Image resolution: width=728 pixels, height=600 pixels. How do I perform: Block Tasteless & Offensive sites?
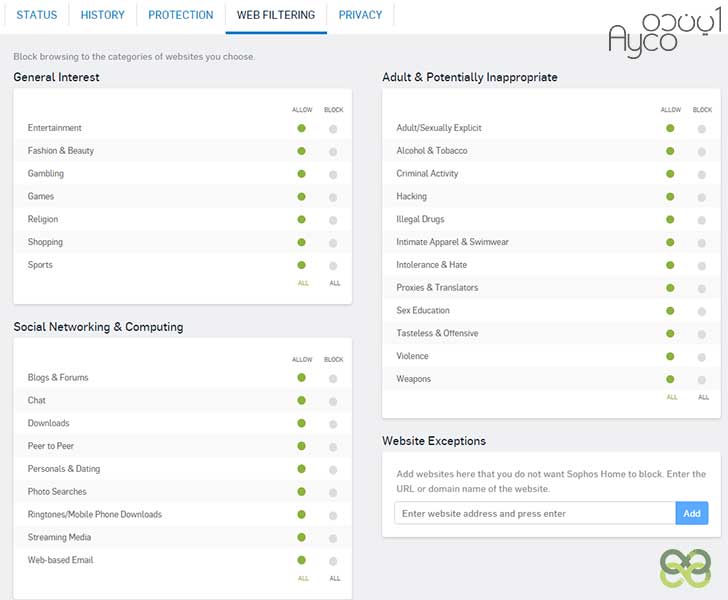point(702,334)
